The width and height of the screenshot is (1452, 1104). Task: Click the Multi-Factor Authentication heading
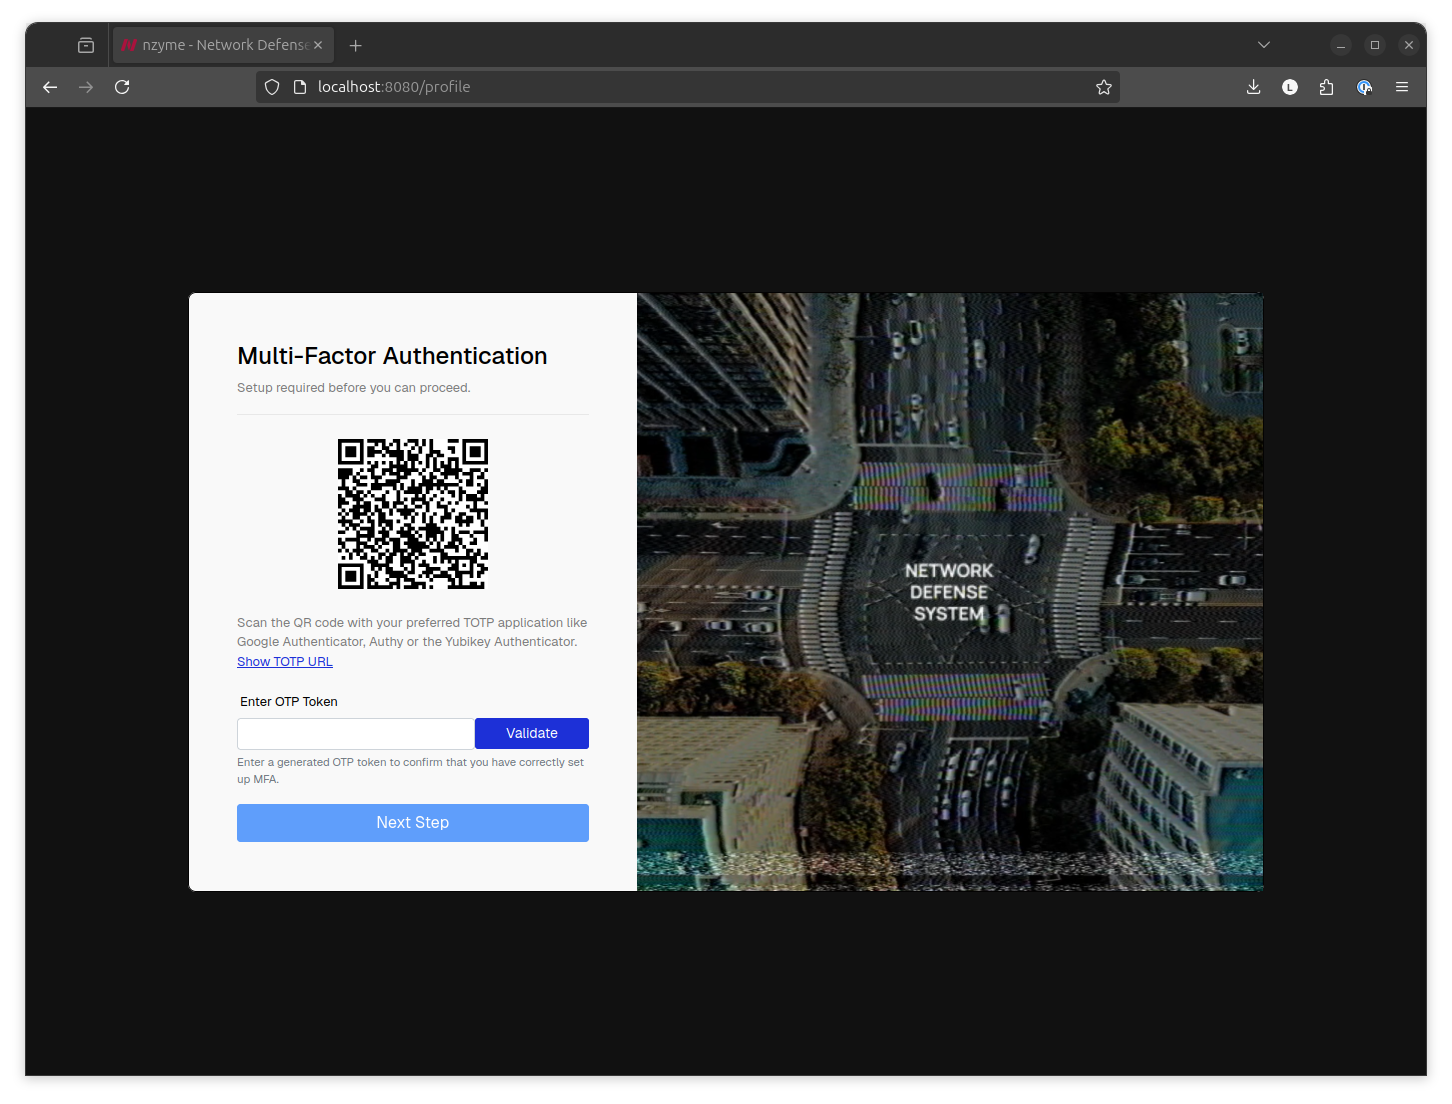pos(392,356)
